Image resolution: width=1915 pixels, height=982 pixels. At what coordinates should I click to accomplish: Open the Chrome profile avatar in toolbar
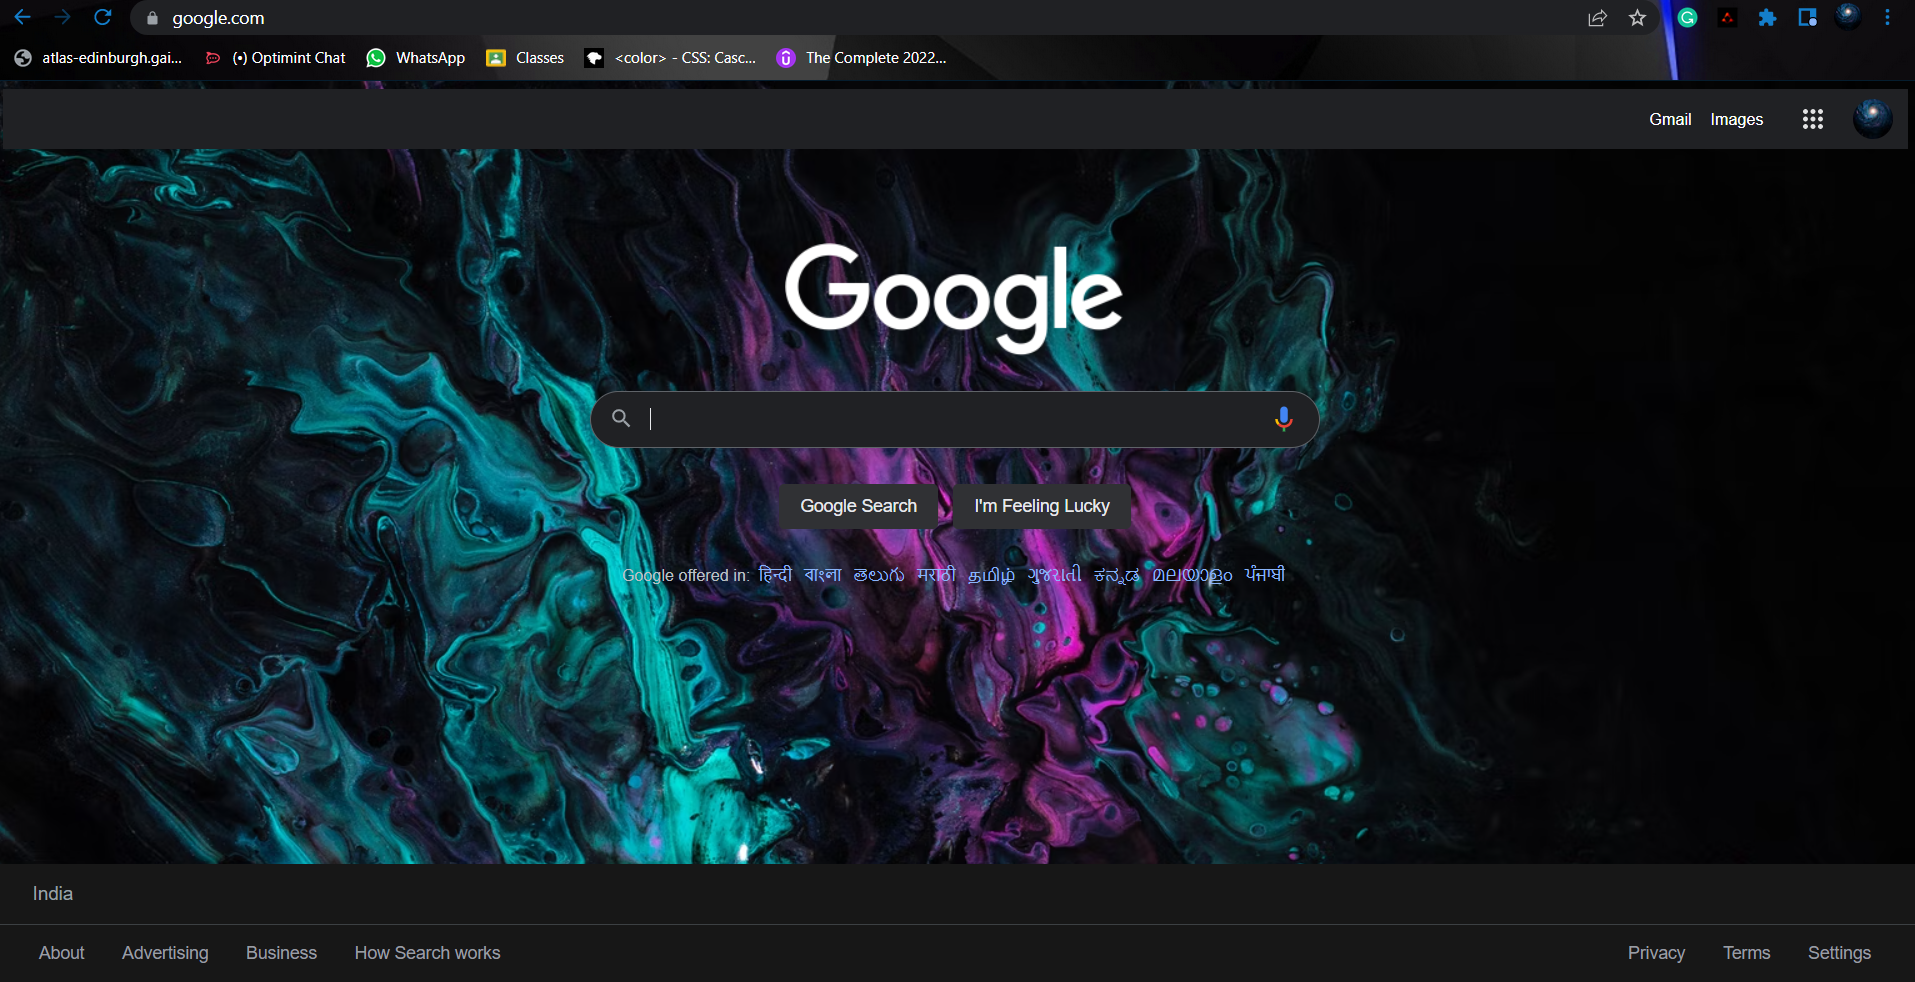[1848, 17]
